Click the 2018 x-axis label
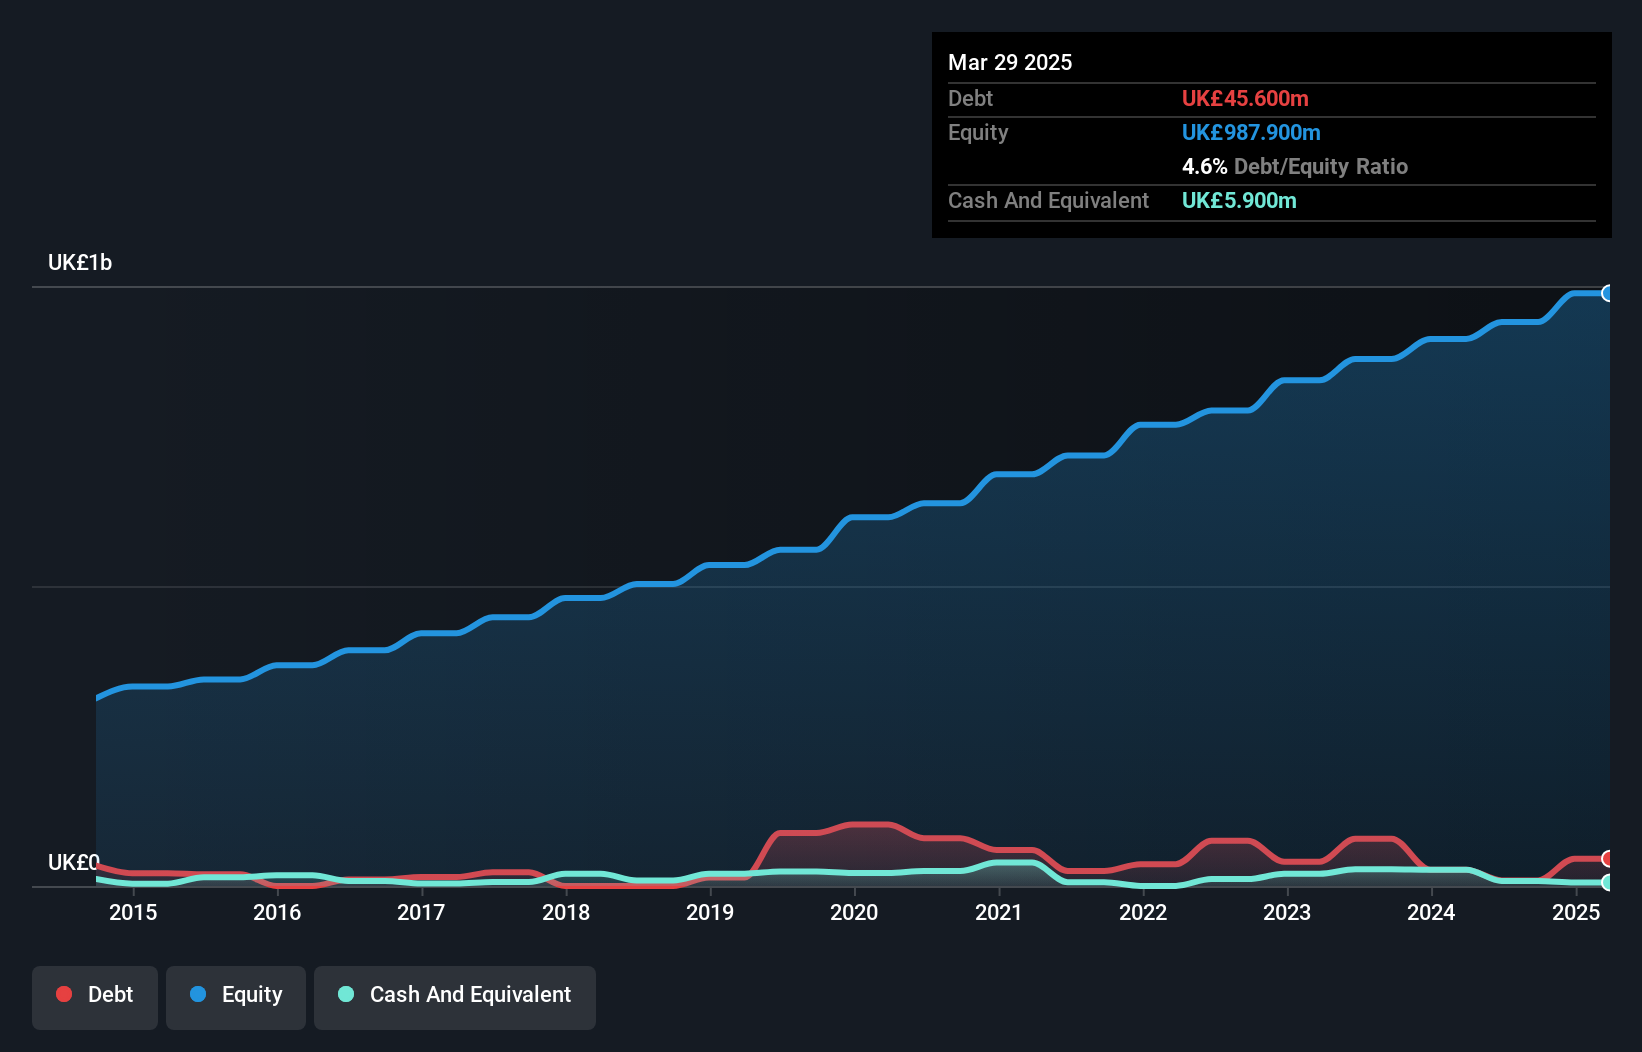The height and width of the screenshot is (1052, 1642). coord(566,912)
